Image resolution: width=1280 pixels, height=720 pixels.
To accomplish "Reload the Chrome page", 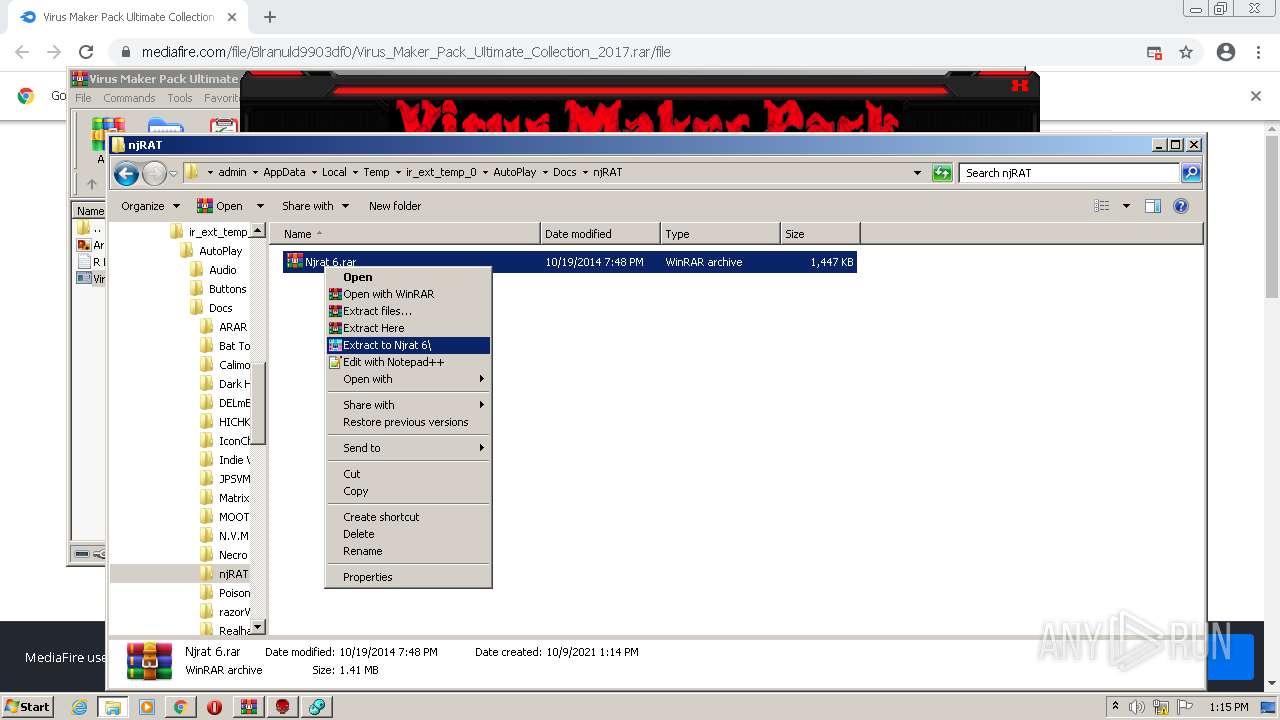I will pyautogui.click(x=86, y=52).
